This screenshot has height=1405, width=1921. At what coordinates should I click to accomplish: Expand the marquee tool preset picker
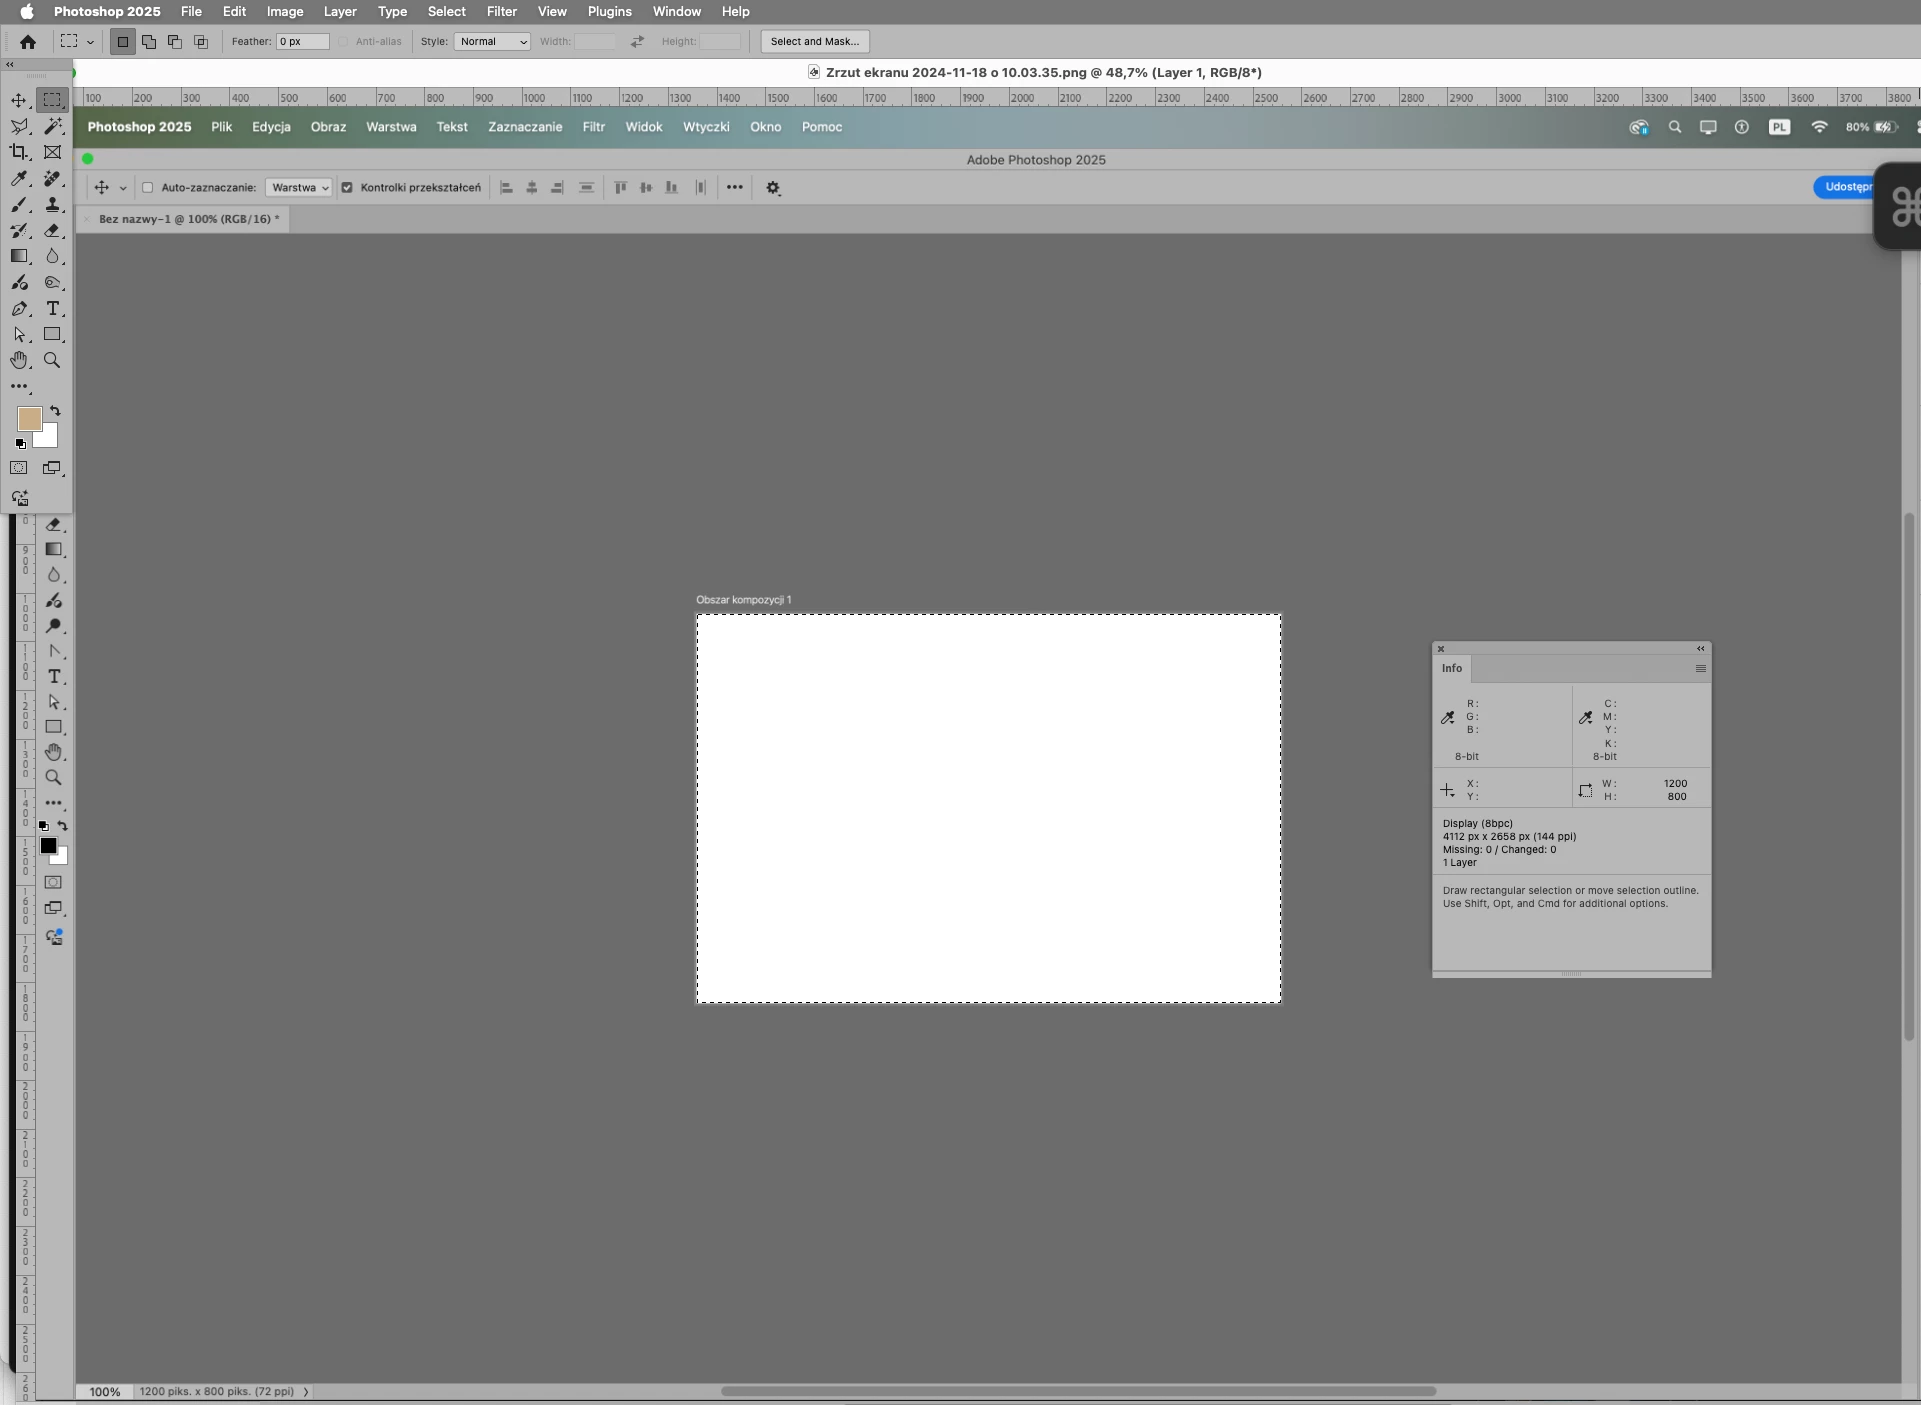[x=90, y=42]
